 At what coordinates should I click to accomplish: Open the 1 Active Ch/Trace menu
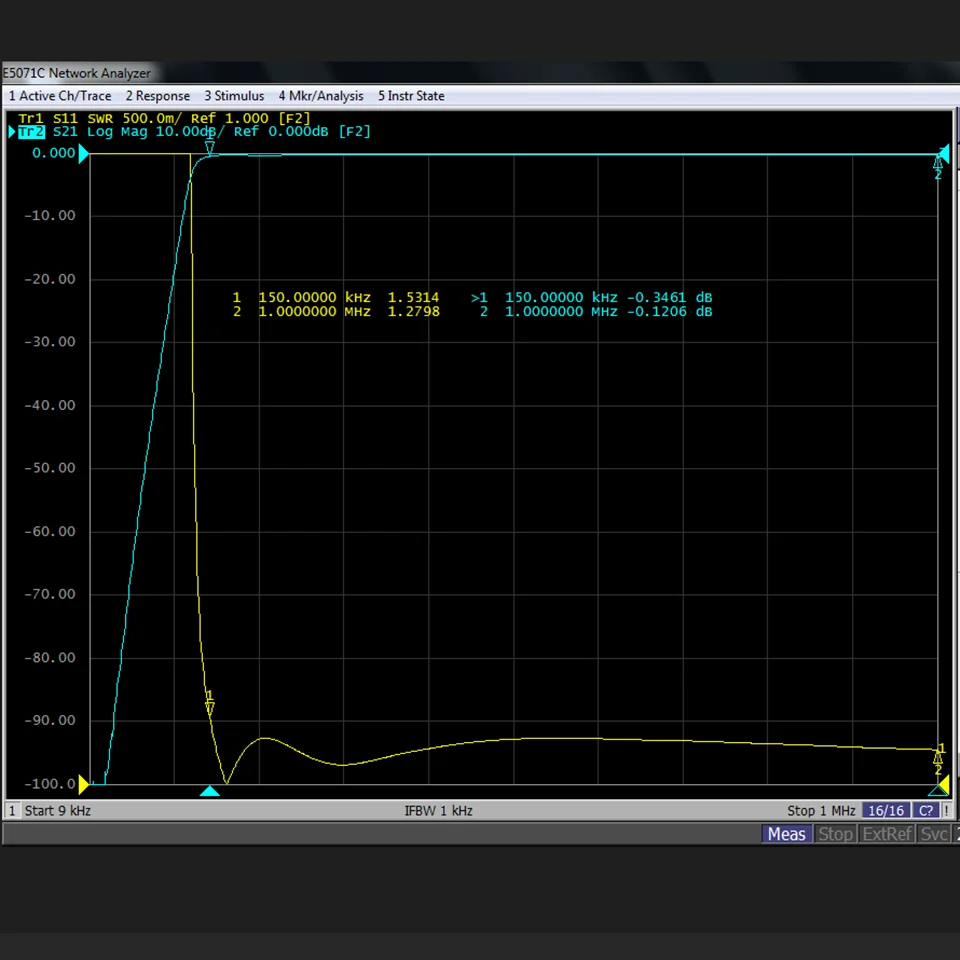[x=60, y=96]
